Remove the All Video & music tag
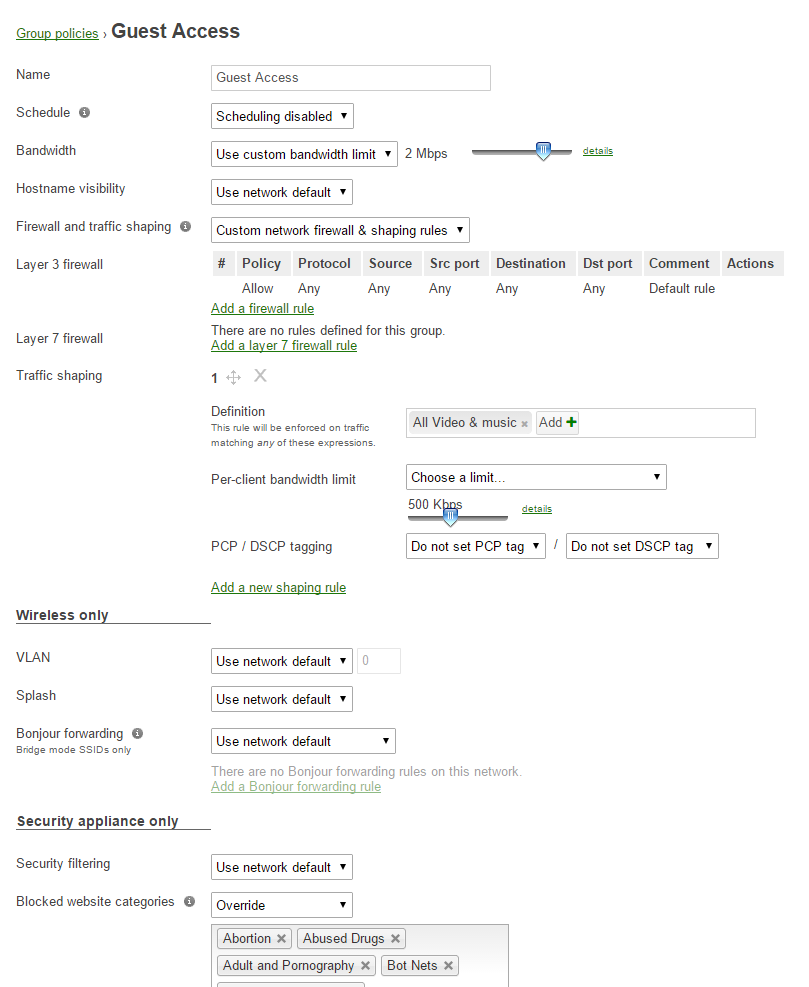809x987 pixels. click(524, 424)
